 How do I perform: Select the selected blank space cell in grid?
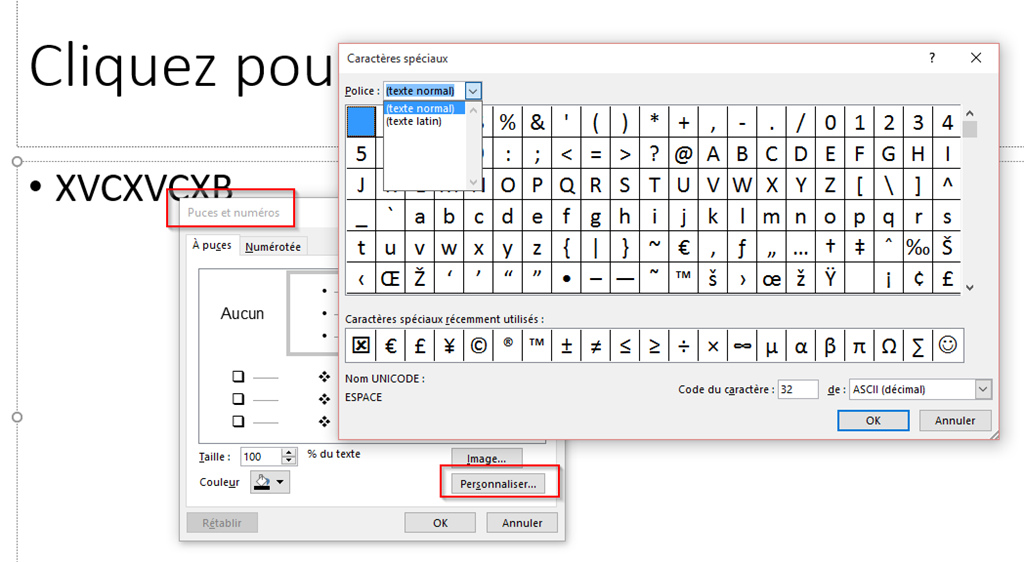tap(361, 122)
